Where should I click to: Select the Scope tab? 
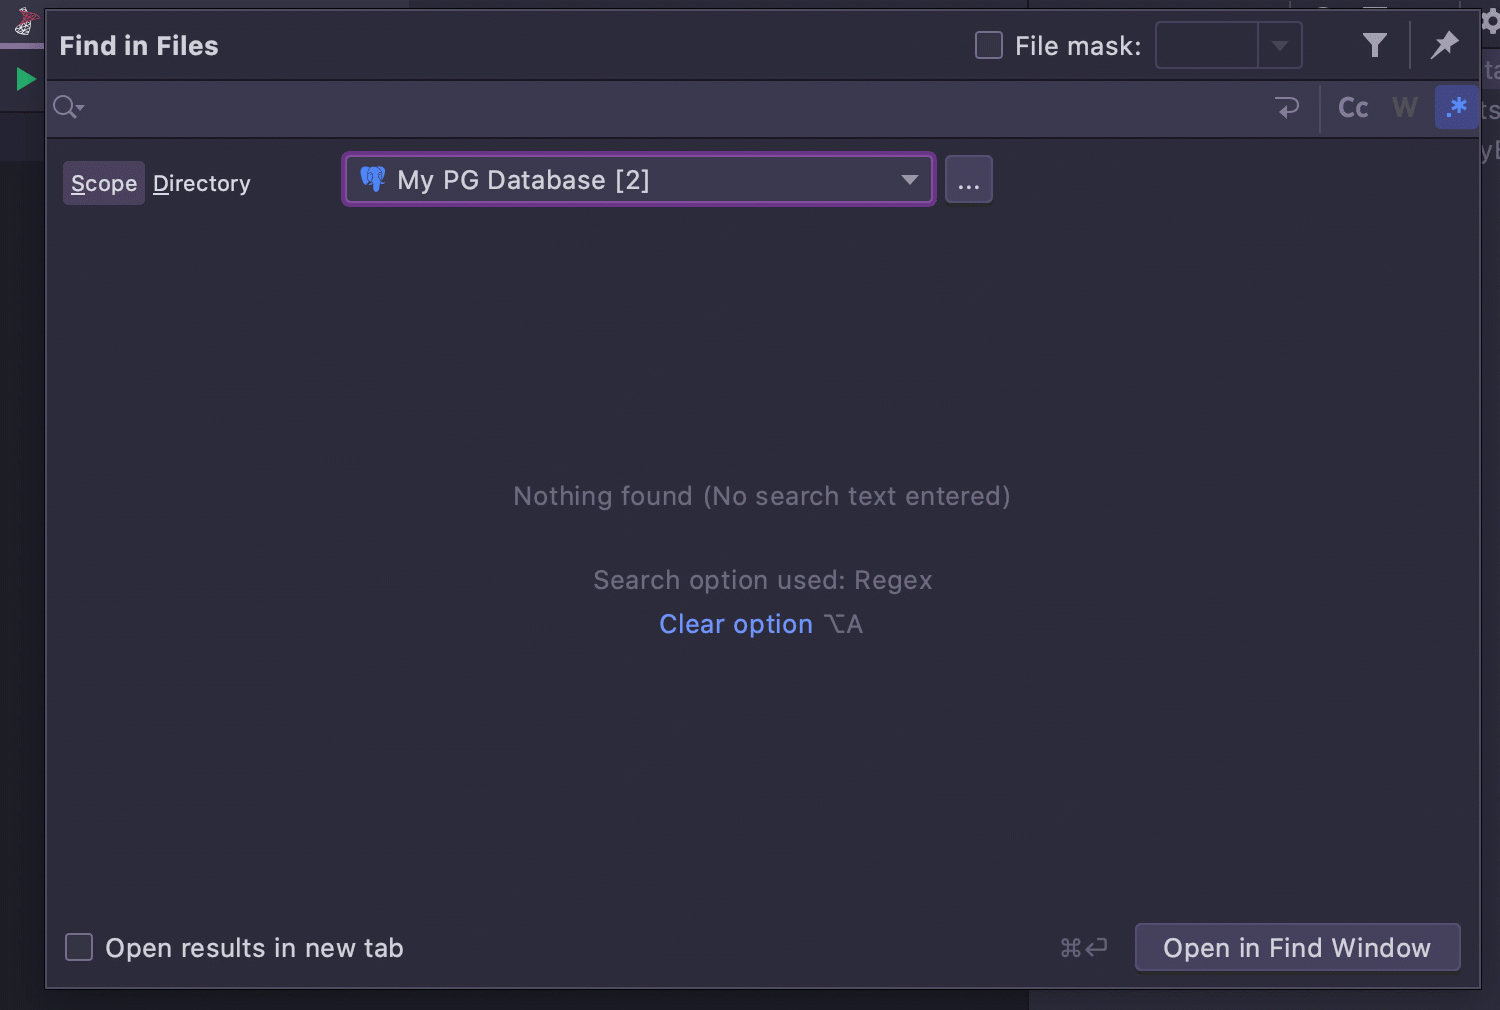104,183
